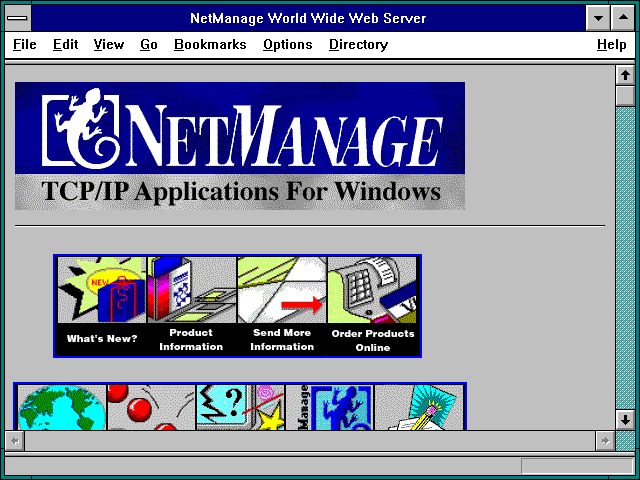This screenshot has height=480, width=640.
Task: Minimize the NetManage window
Action: tap(598, 18)
